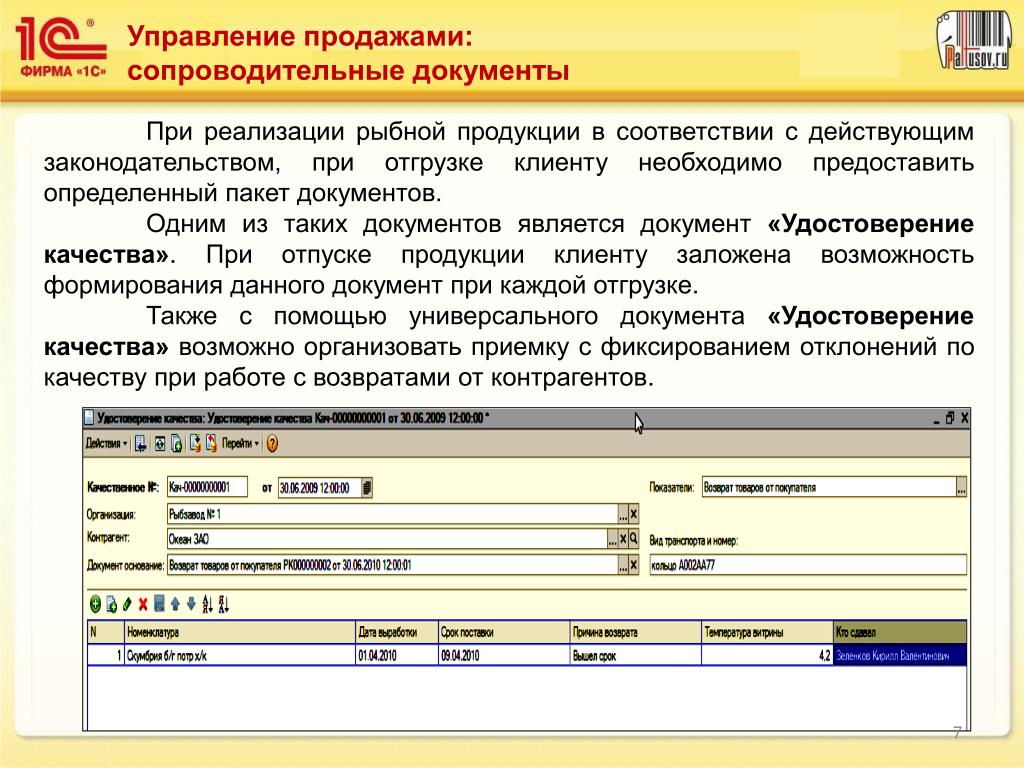Select the cell with date 01.04.2010
Image resolution: width=1024 pixels, height=768 pixels.
396,655
